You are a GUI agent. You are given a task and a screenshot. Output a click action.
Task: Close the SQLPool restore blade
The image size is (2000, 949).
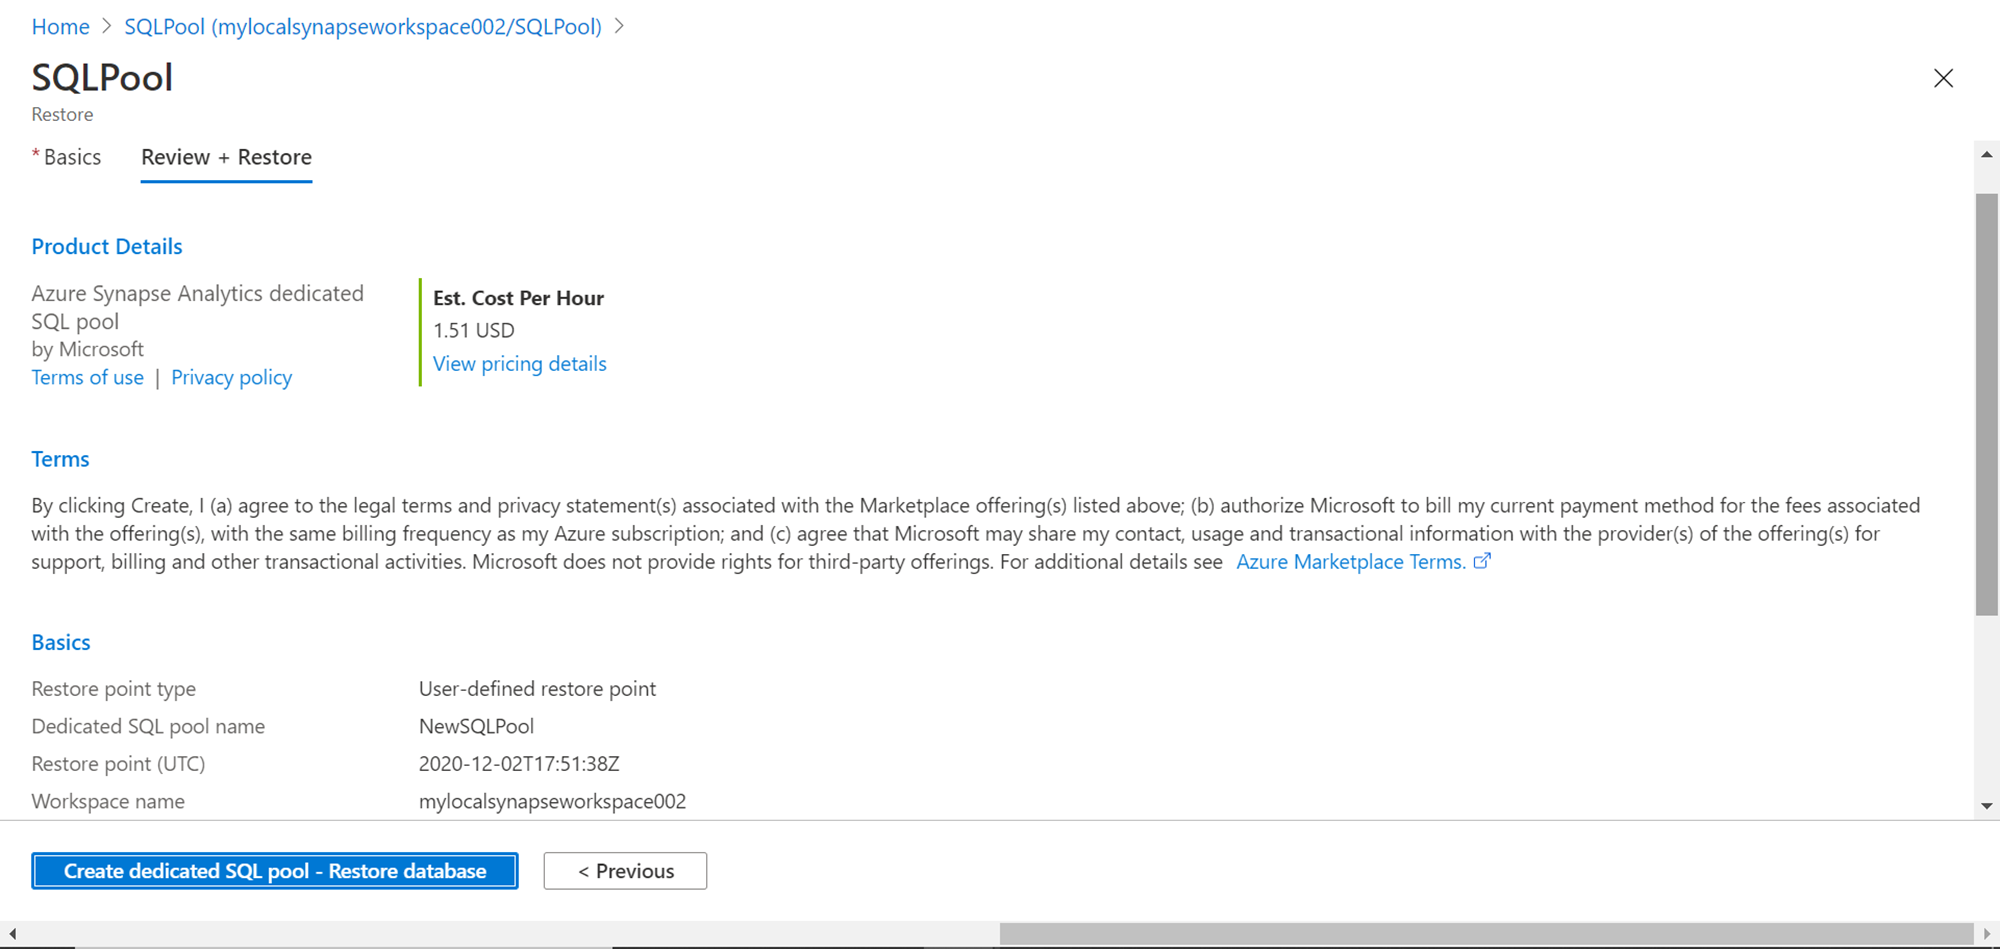point(1943,78)
